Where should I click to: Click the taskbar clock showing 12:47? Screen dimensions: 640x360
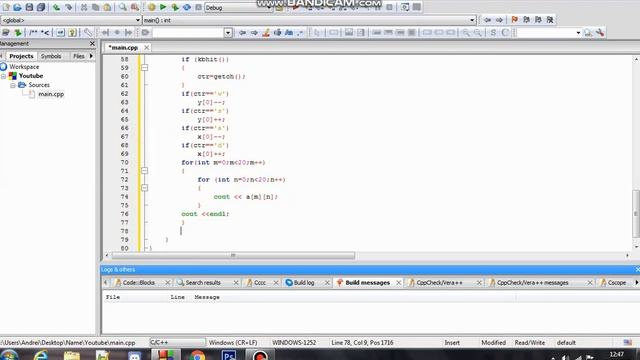coord(617,354)
